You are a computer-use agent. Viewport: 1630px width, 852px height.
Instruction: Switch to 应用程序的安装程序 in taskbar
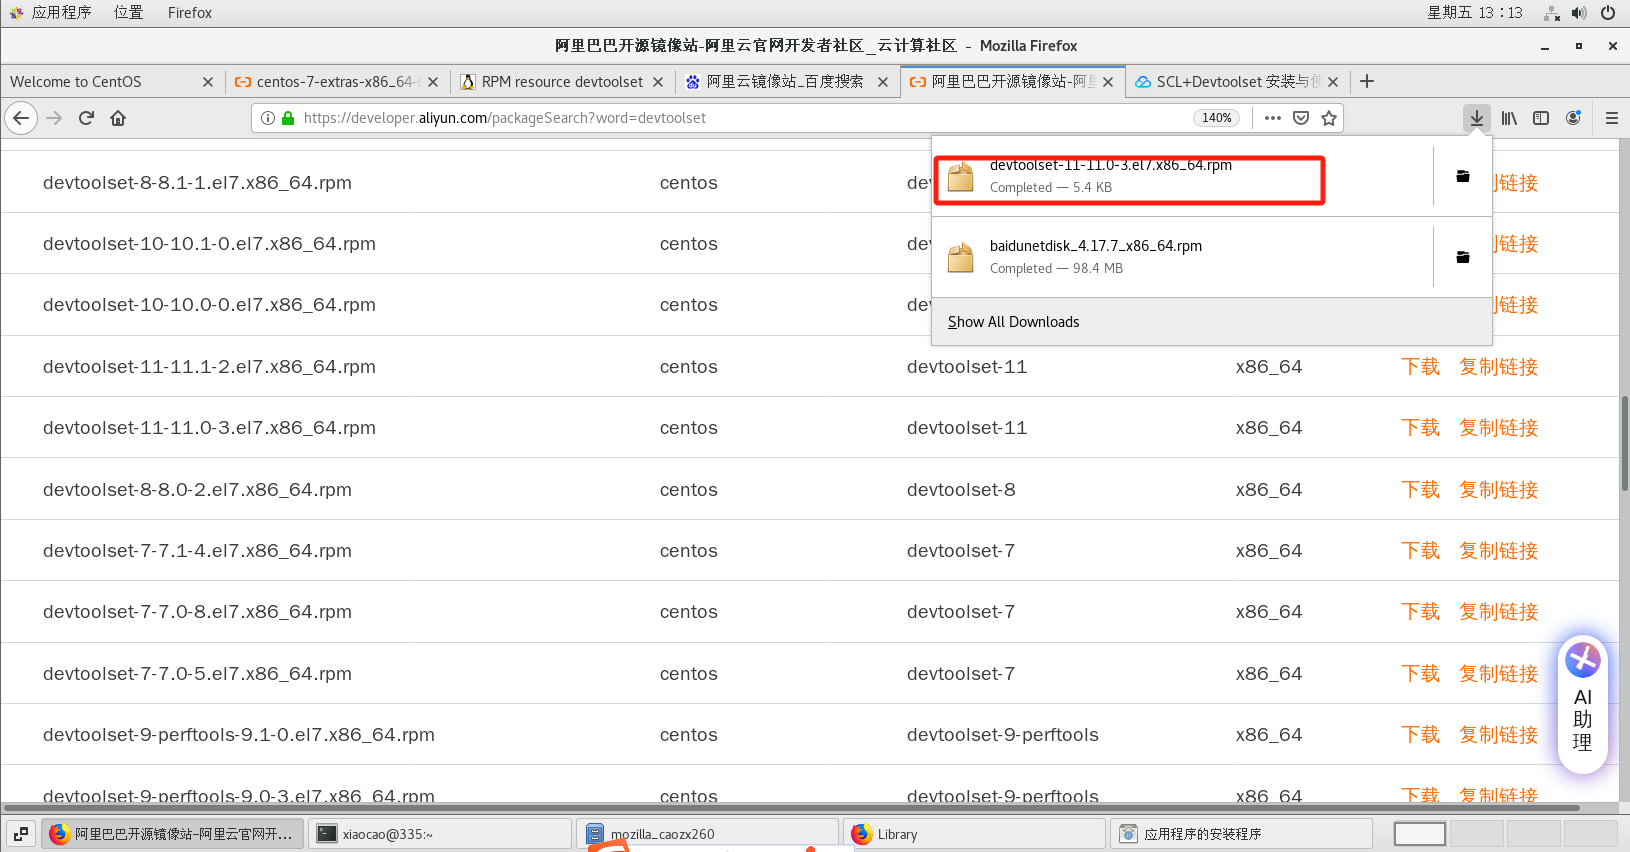click(1242, 834)
